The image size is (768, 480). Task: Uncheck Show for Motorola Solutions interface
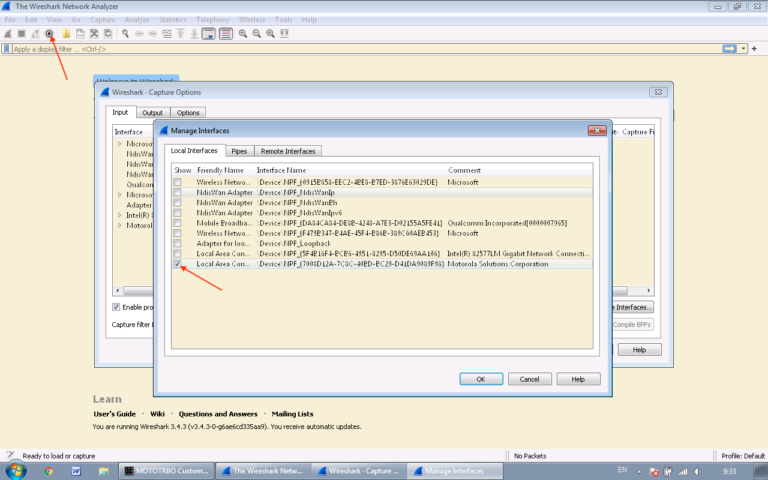click(x=177, y=264)
